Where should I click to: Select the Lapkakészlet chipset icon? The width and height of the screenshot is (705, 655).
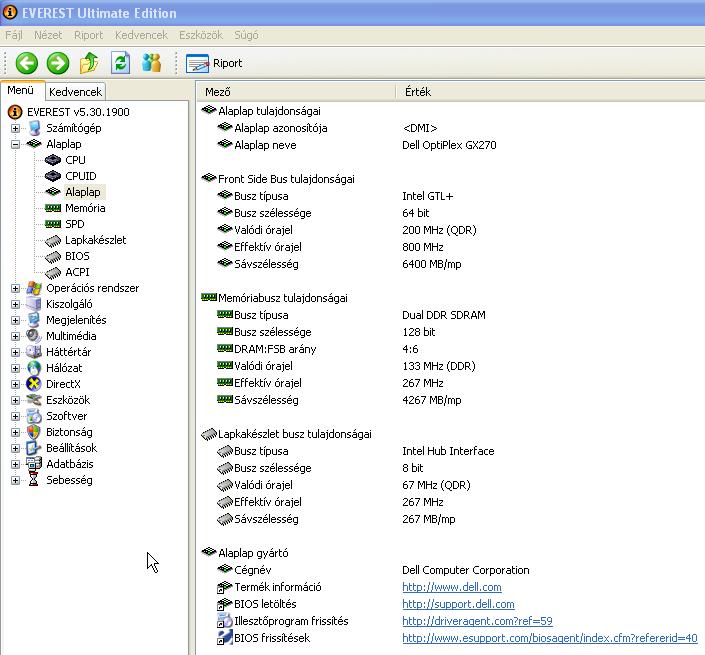[x=53, y=241]
